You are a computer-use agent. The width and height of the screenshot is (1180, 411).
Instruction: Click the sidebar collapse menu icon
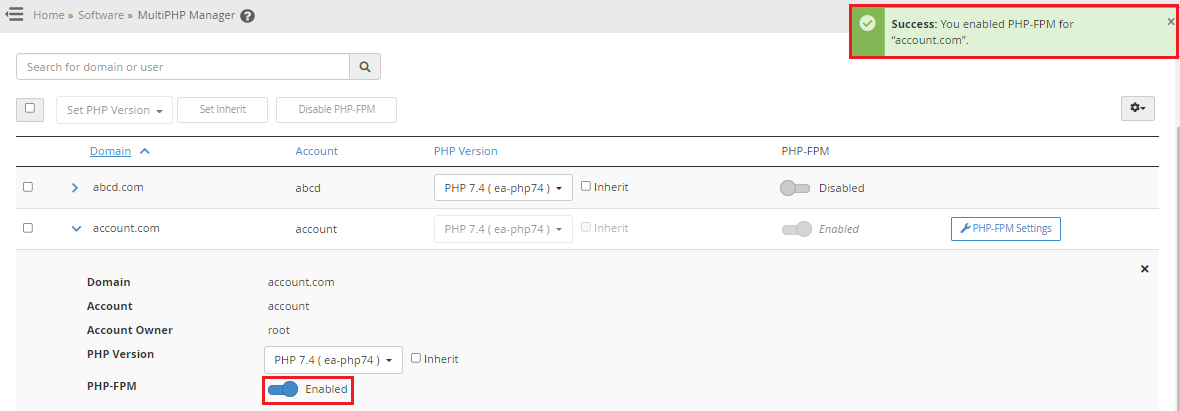coord(15,15)
